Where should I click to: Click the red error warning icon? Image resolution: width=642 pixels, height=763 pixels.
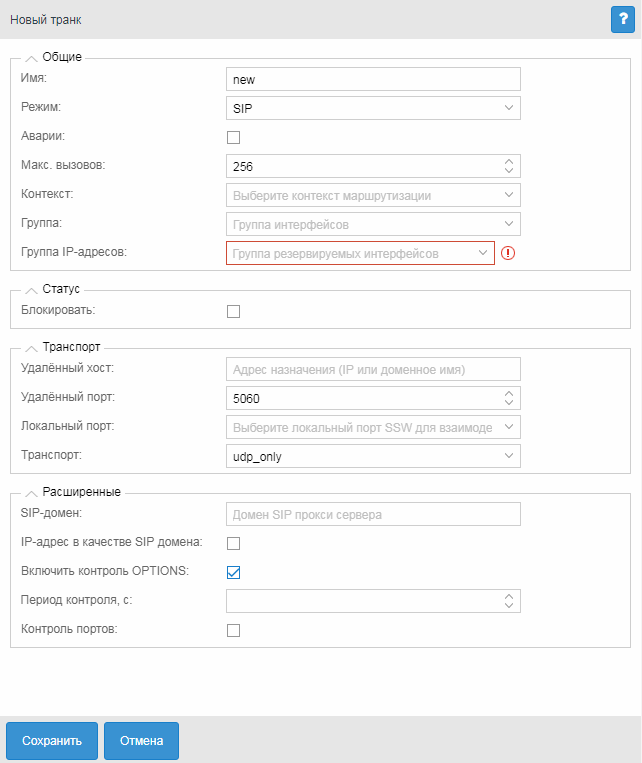click(x=508, y=253)
